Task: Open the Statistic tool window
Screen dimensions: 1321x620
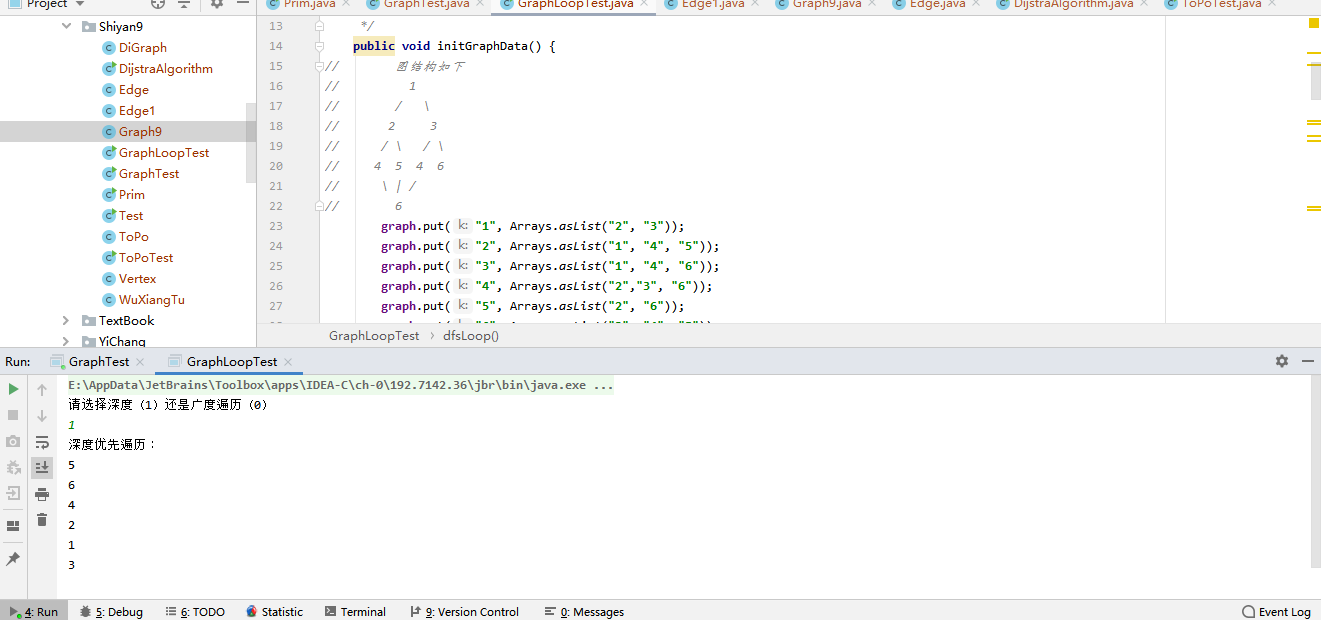Action: [x=274, y=611]
